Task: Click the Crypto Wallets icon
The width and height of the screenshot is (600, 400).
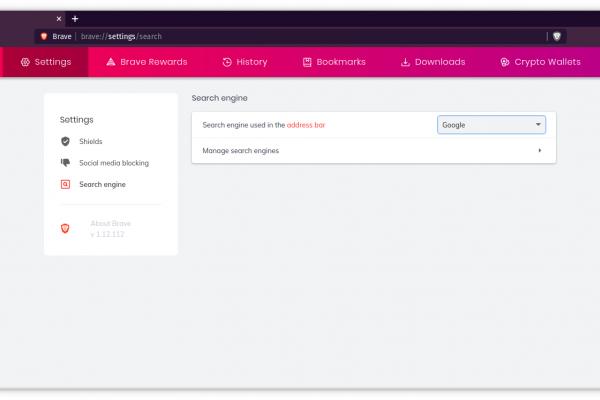Action: (505, 62)
